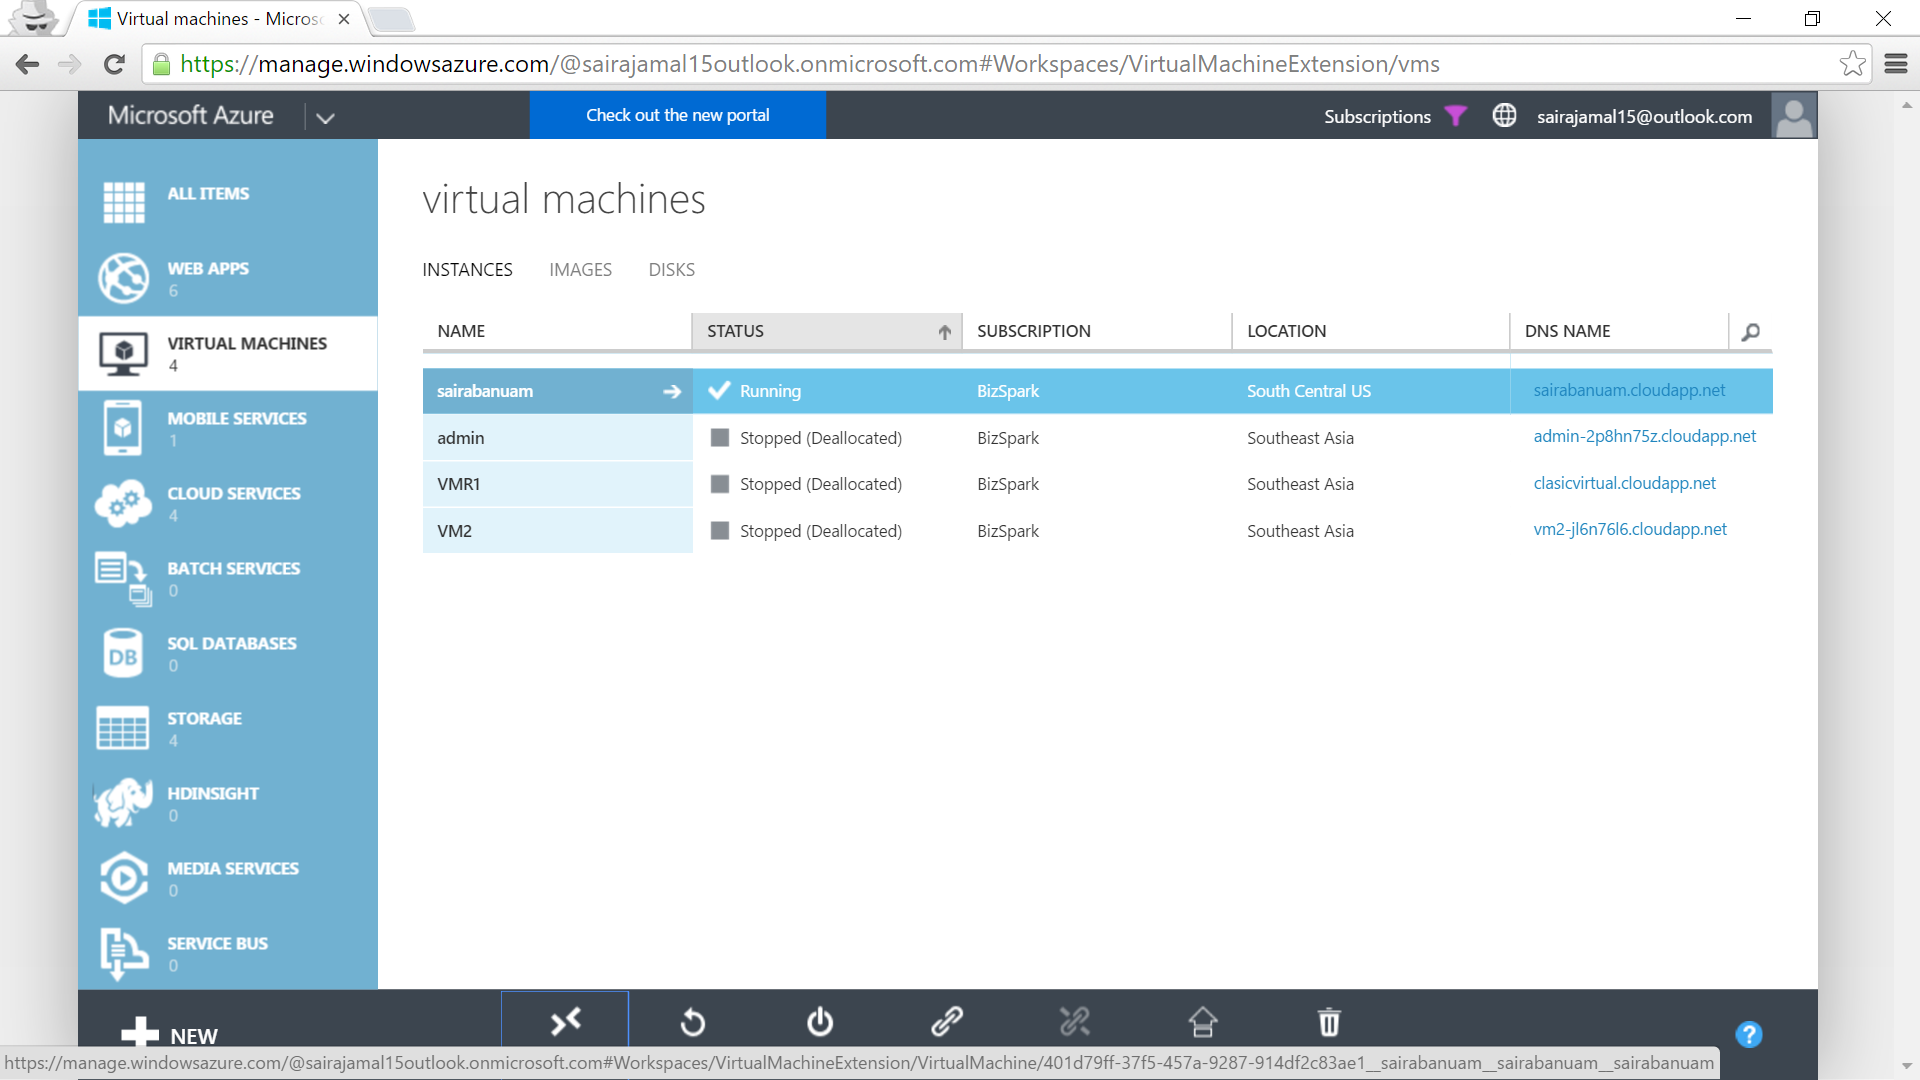Sort by the STATUS column
Screen dimensions: 1920x1080
[x=827, y=331]
